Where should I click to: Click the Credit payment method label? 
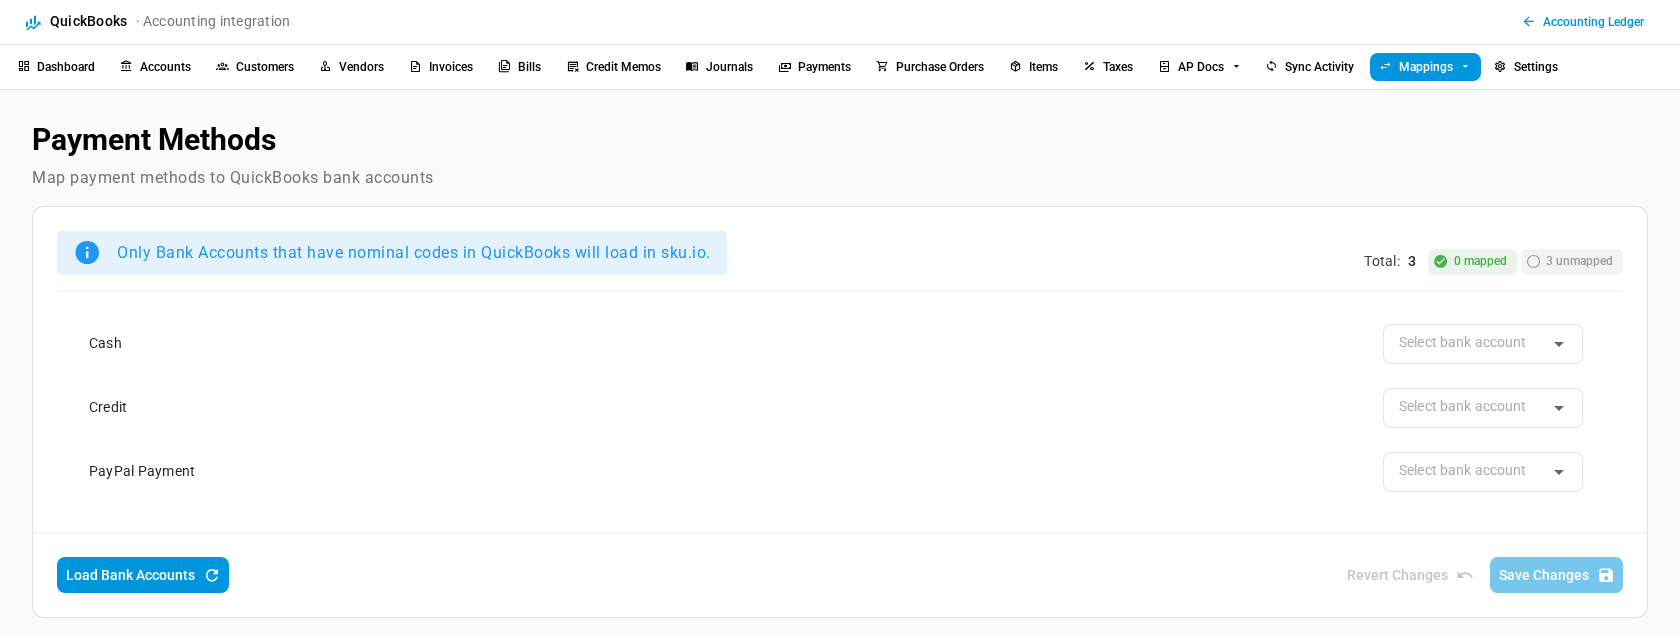pos(108,407)
